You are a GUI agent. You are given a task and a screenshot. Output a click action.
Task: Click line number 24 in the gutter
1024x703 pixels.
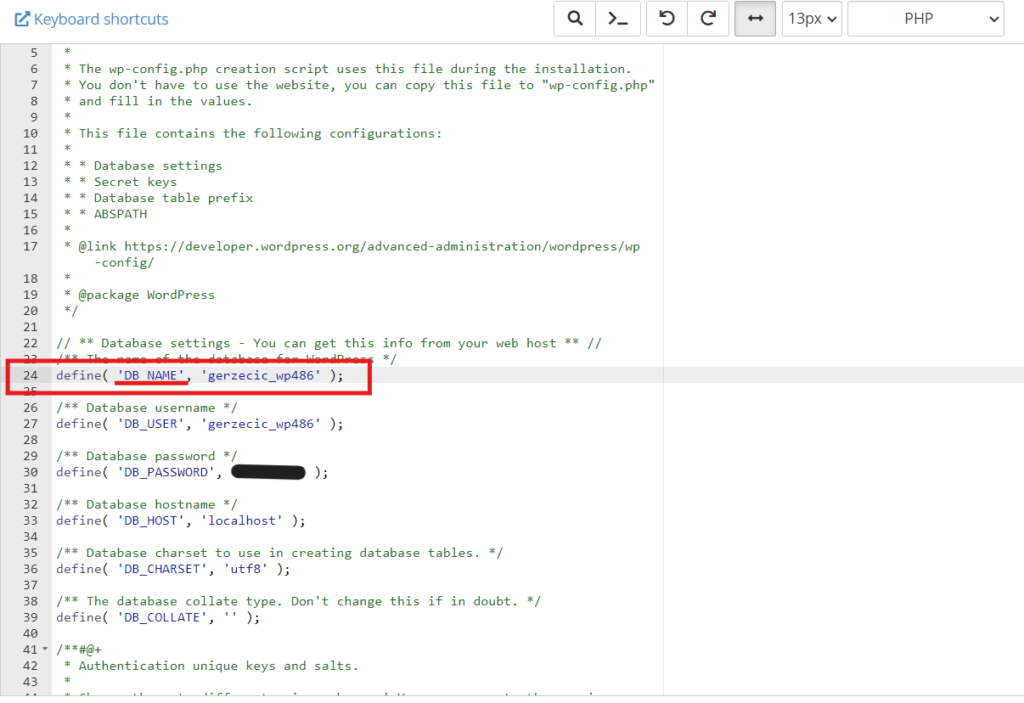pyautogui.click(x=30, y=375)
